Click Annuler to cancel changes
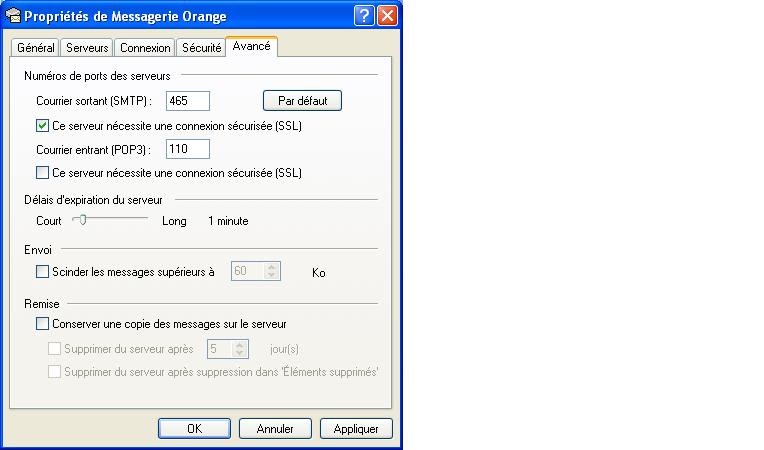Viewport: 764px width, 450px height. coord(275,429)
